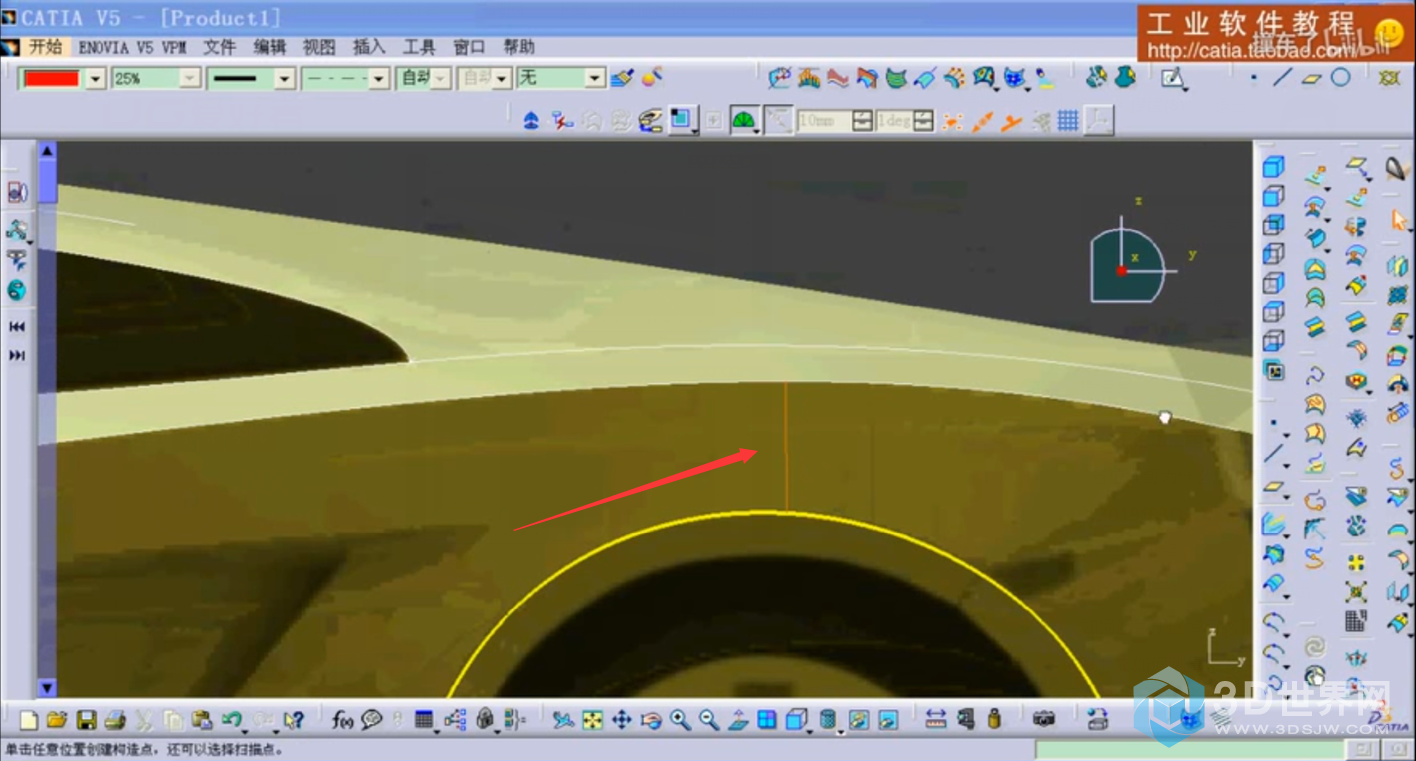The height and width of the screenshot is (761, 1416).
Task: Open the 工具 (Tools) menu
Action: click(419, 47)
